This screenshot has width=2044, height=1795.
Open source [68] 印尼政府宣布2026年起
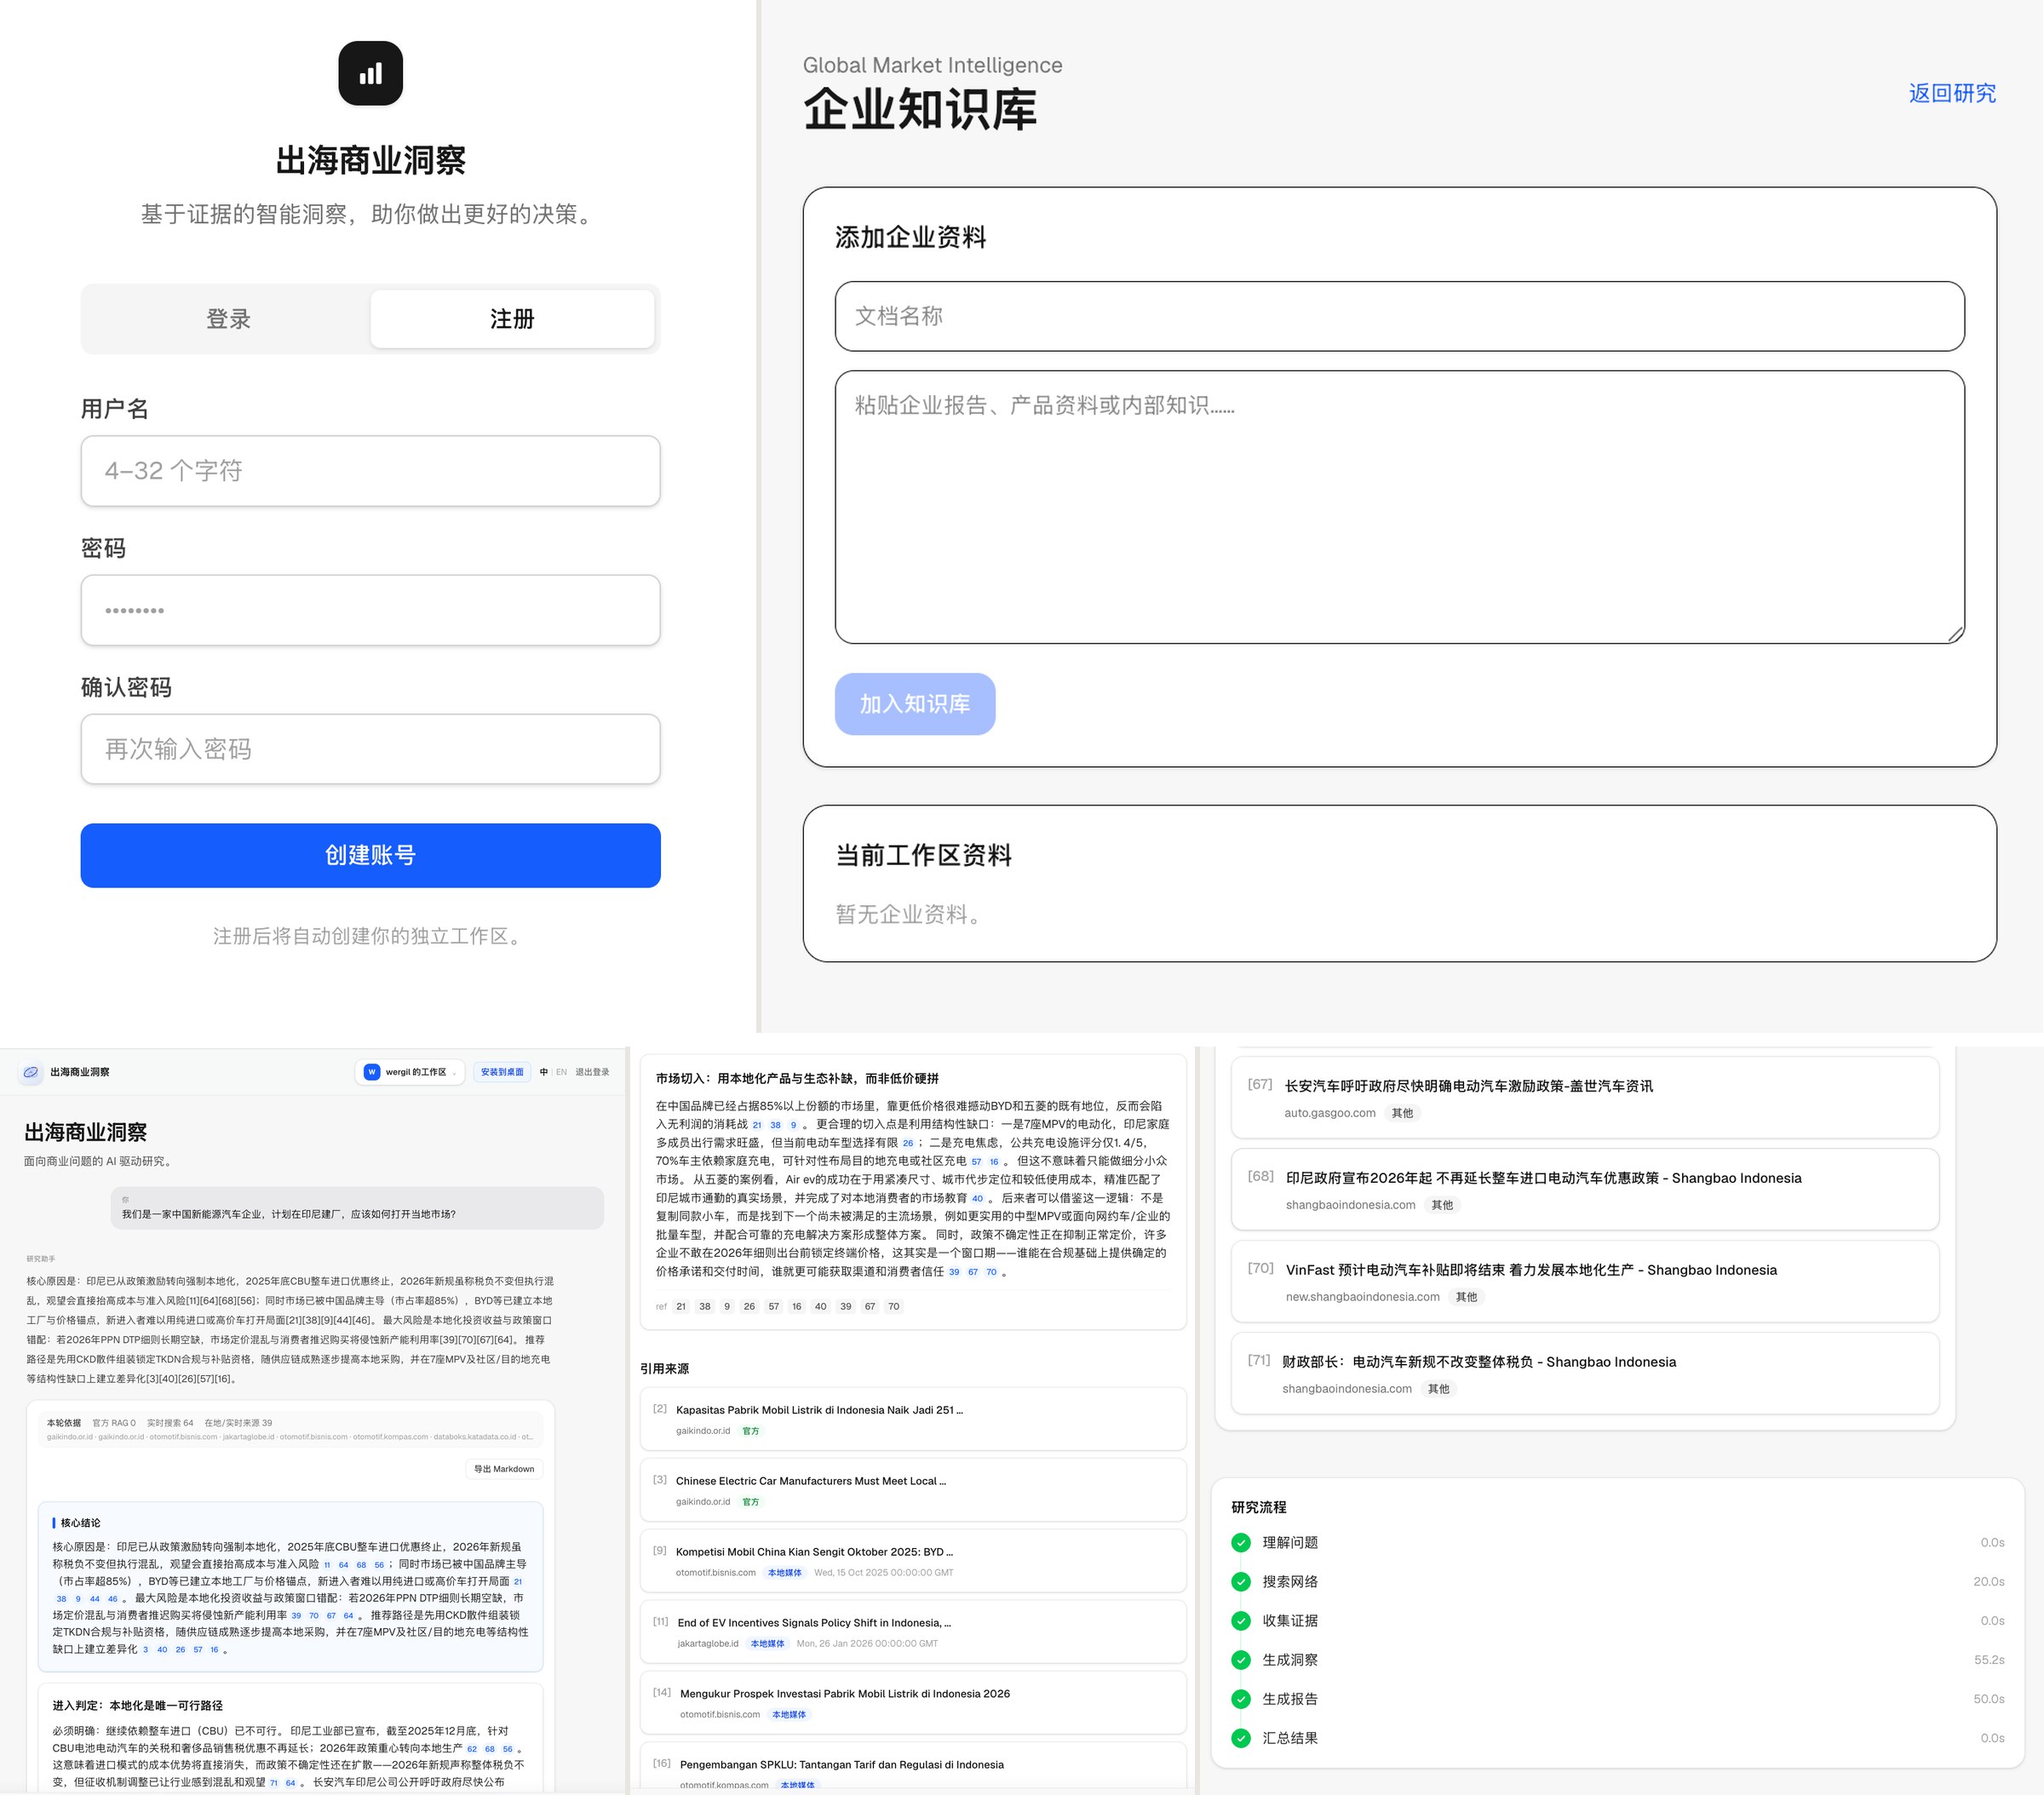click(1585, 1189)
